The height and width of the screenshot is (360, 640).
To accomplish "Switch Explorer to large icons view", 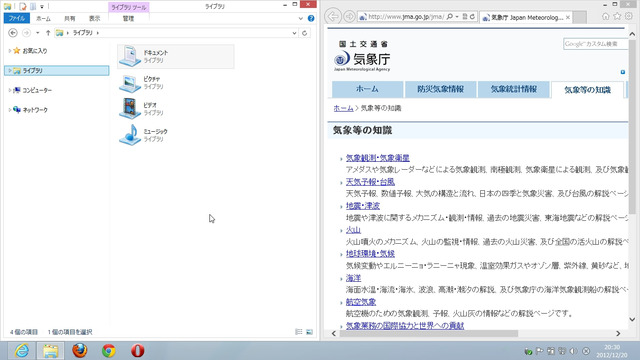I will pyautogui.click(x=309, y=332).
